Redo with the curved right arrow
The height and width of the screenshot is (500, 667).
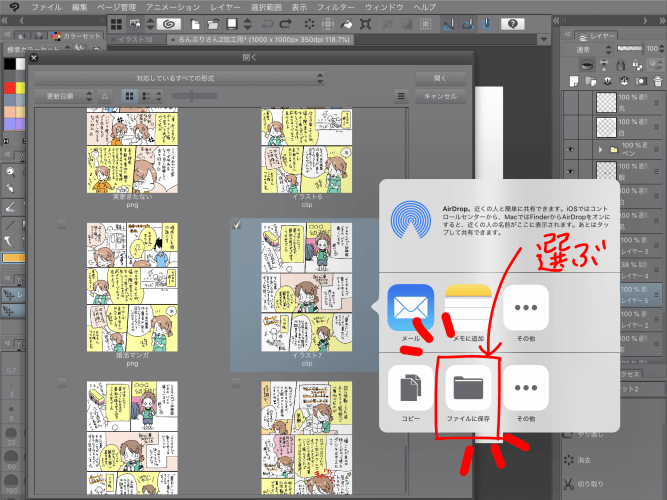(x=285, y=24)
